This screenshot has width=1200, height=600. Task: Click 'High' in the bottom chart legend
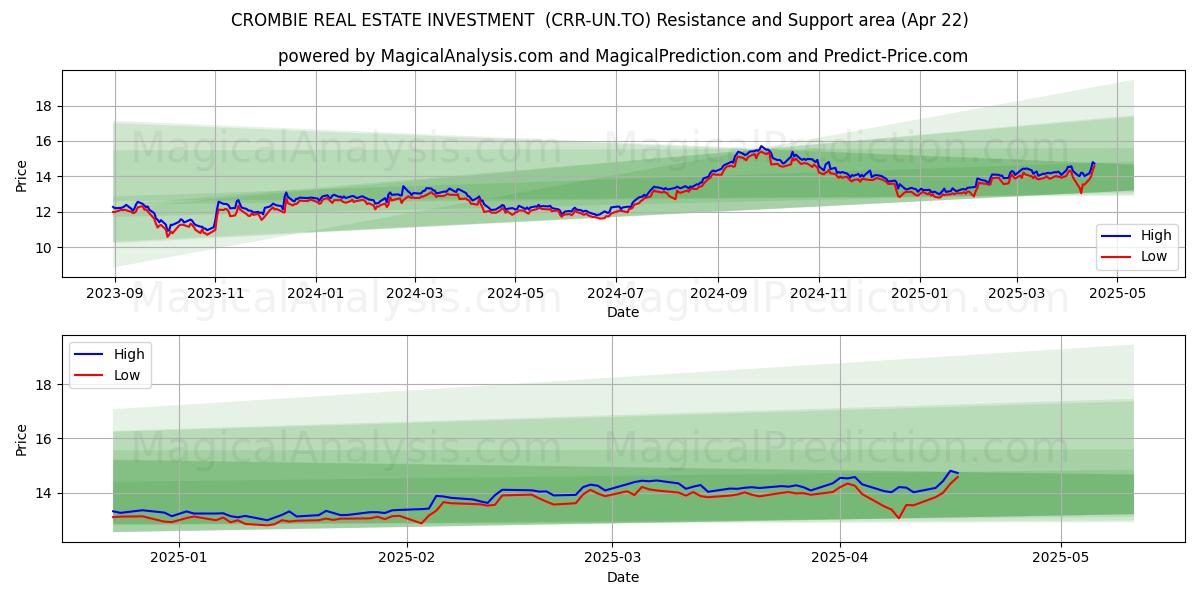[x=129, y=354]
